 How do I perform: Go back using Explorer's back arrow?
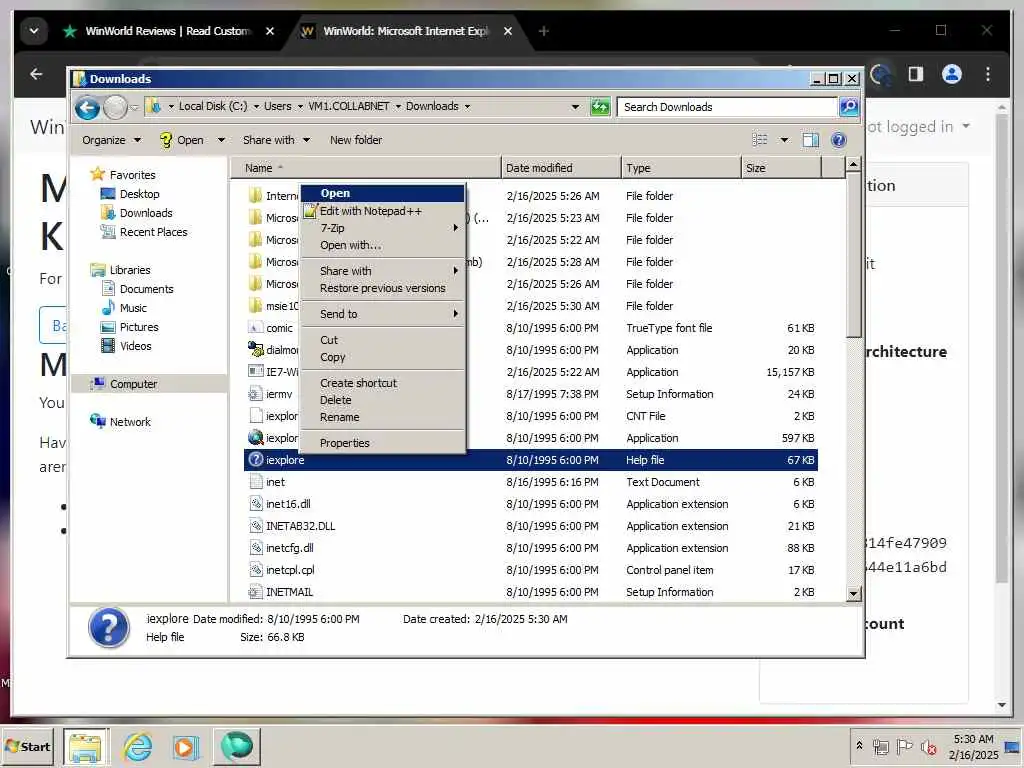pos(86,107)
